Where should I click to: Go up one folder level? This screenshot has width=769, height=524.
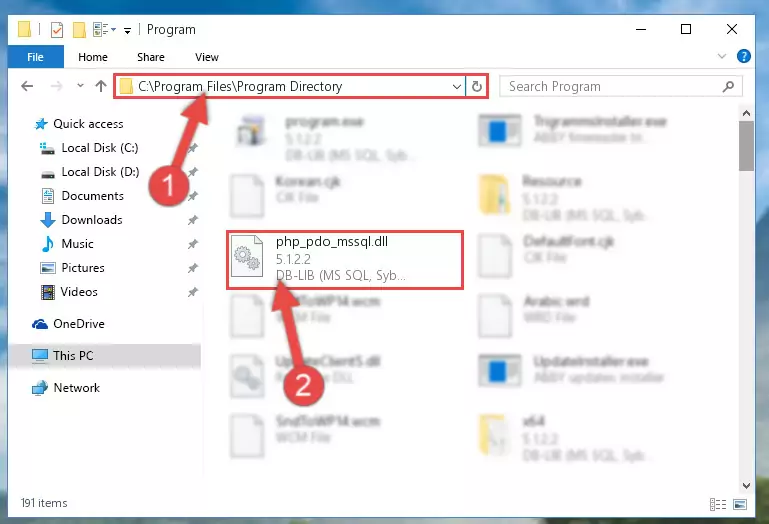click(x=101, y=86)
